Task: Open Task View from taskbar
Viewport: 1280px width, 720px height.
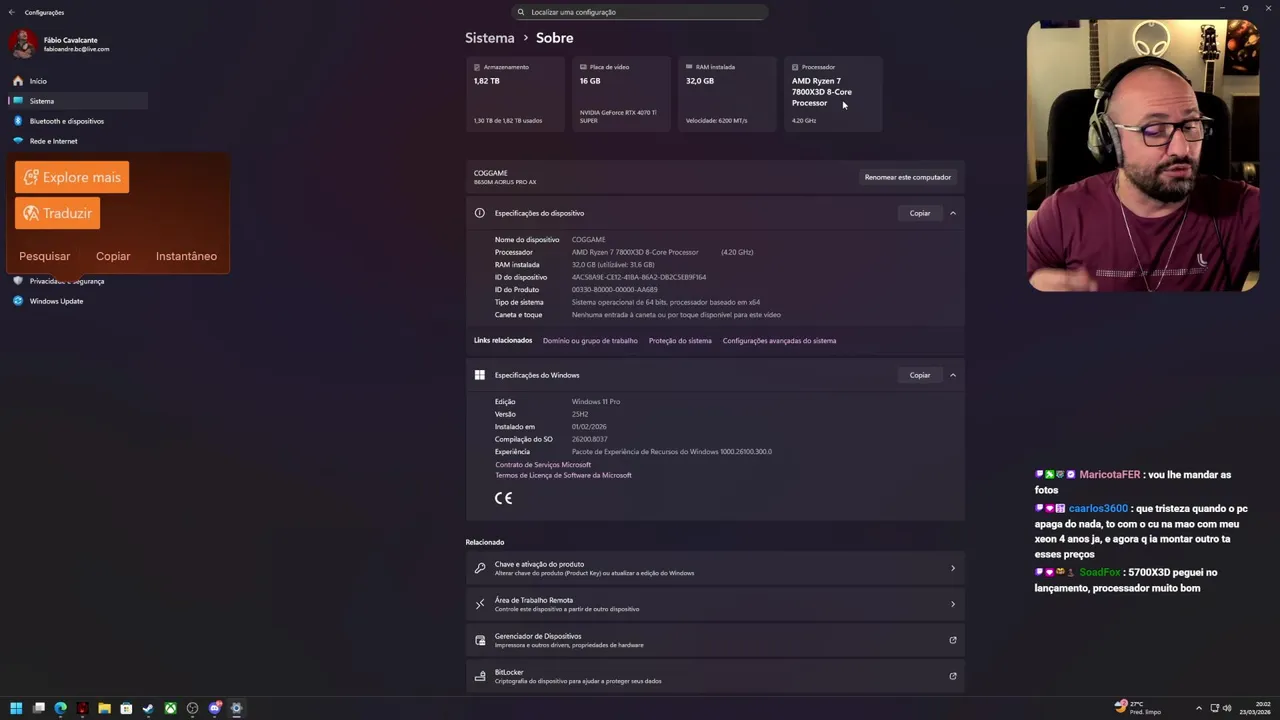Action: coord(38,708)
